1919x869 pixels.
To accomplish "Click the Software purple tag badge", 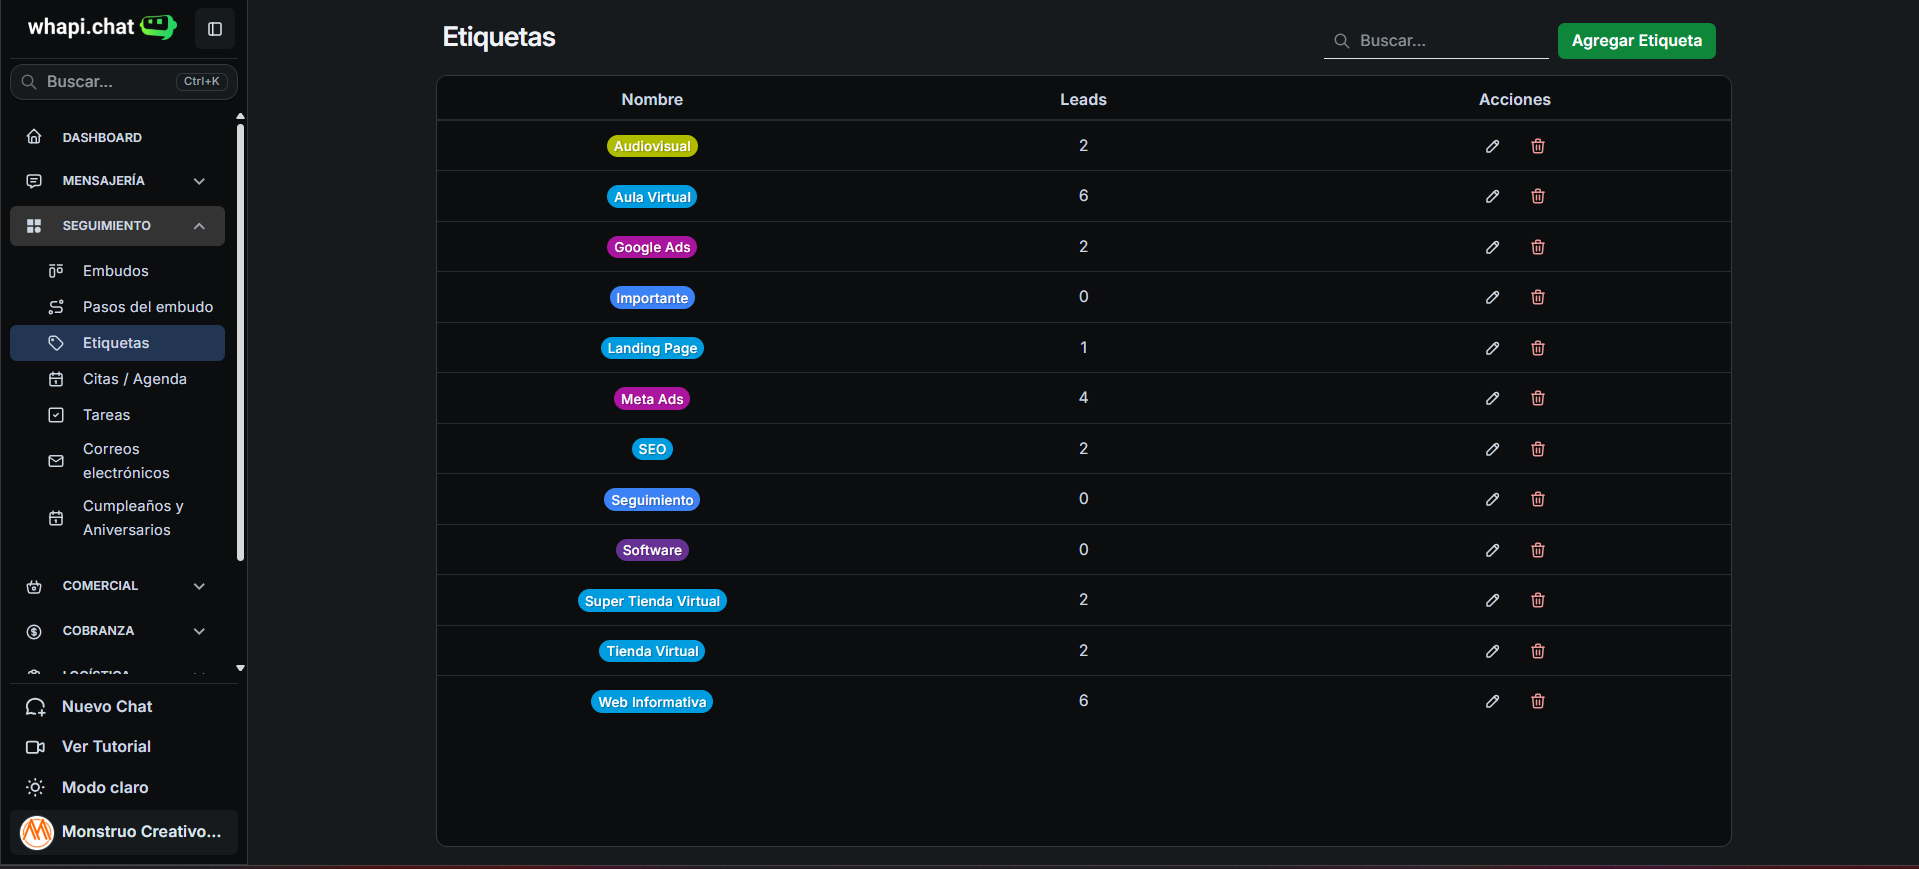I will coord(652,550).
